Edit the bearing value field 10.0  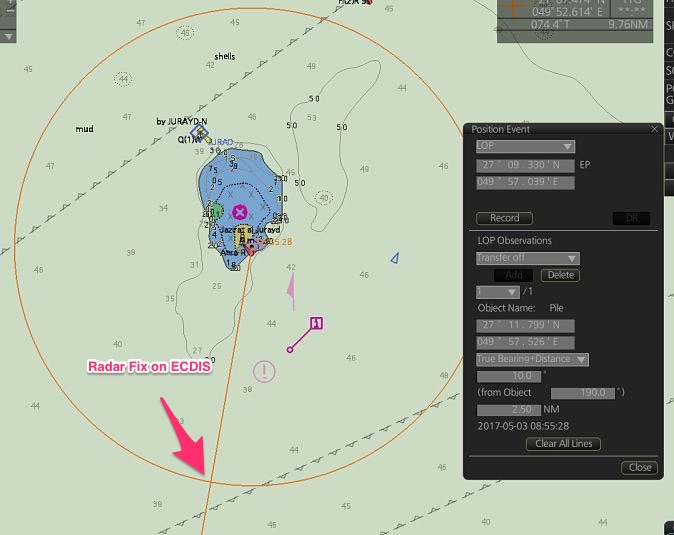click(x=510, y=376)
